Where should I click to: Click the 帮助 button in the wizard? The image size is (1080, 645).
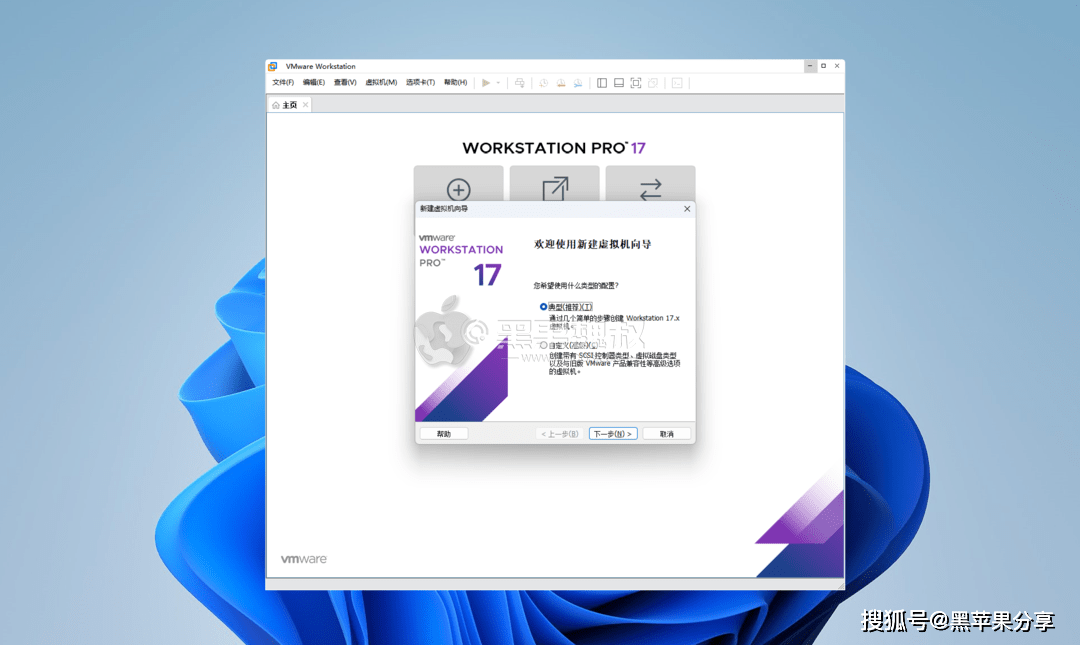pos(444,434)
